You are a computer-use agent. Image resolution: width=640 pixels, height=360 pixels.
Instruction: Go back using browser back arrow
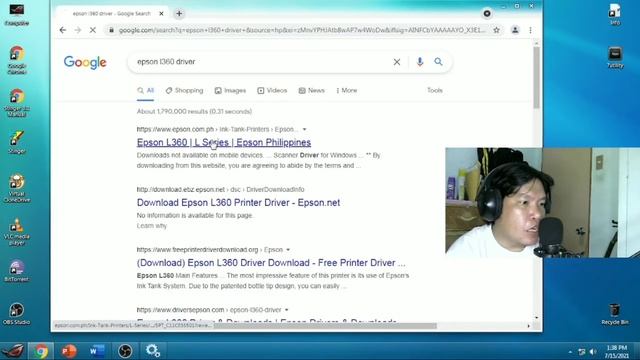[62, 30]
